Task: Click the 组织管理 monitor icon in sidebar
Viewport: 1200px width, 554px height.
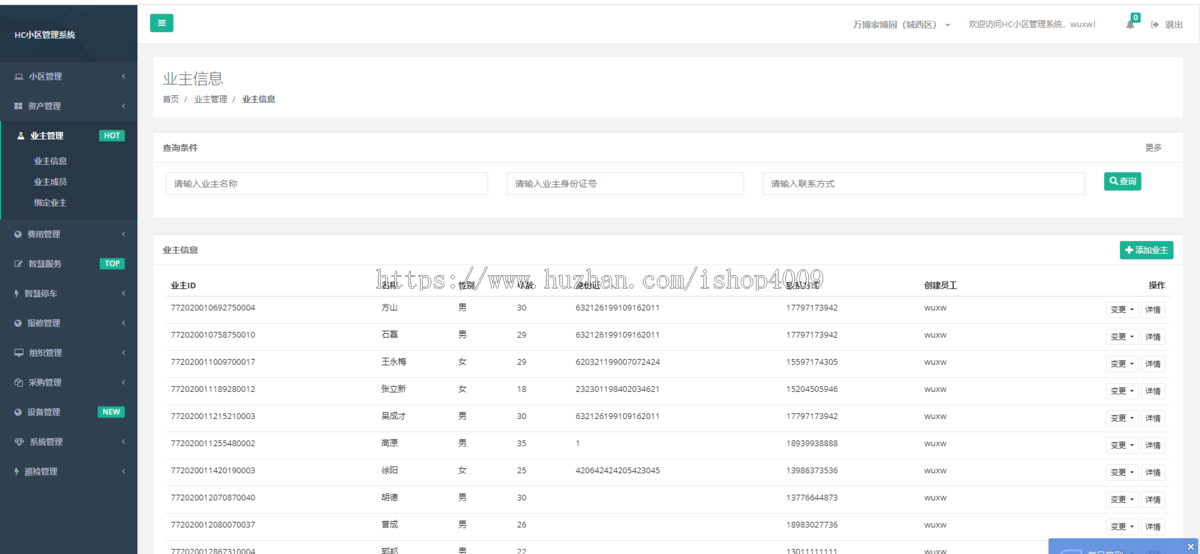Action: click(19, 353)
